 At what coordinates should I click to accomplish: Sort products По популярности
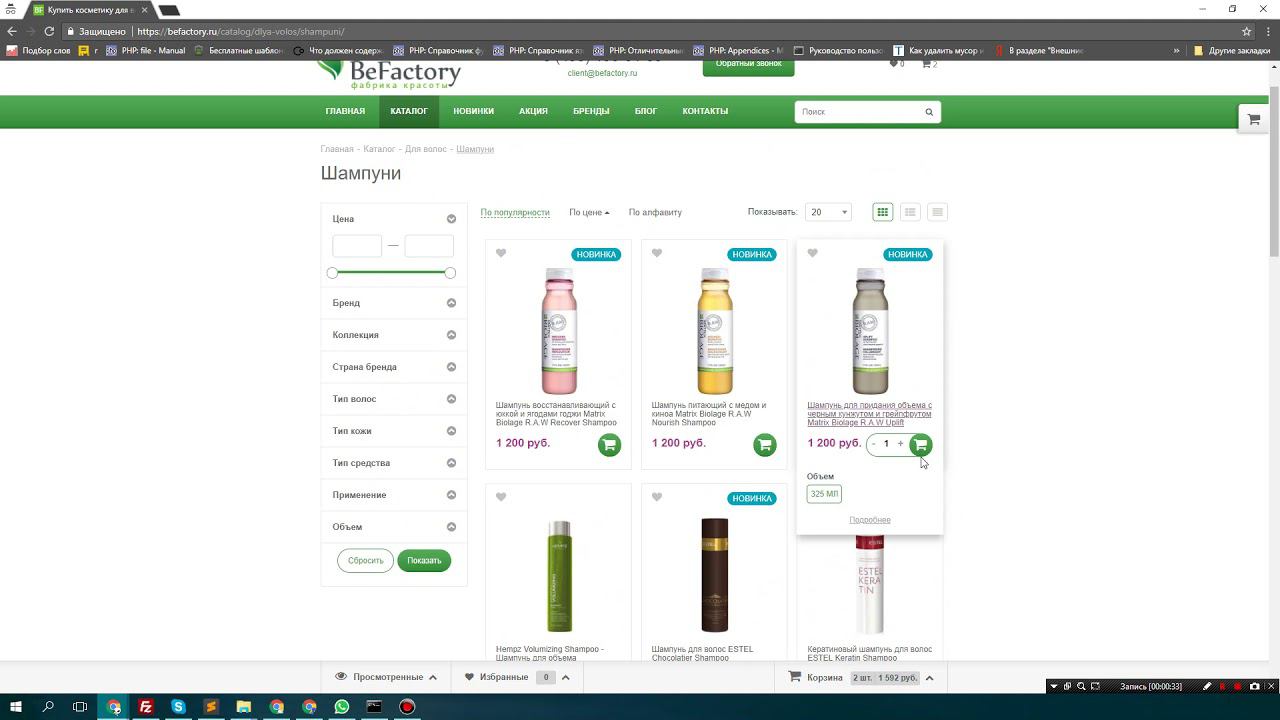515,212
